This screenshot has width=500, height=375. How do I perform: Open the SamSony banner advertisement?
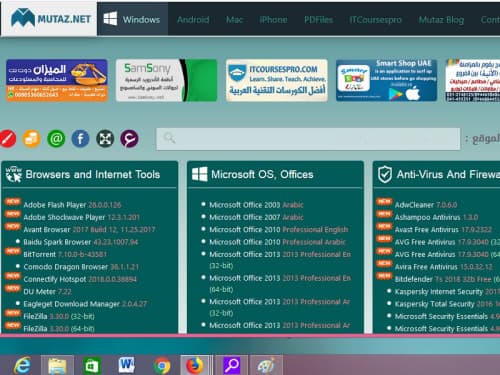tap(166, 80)
